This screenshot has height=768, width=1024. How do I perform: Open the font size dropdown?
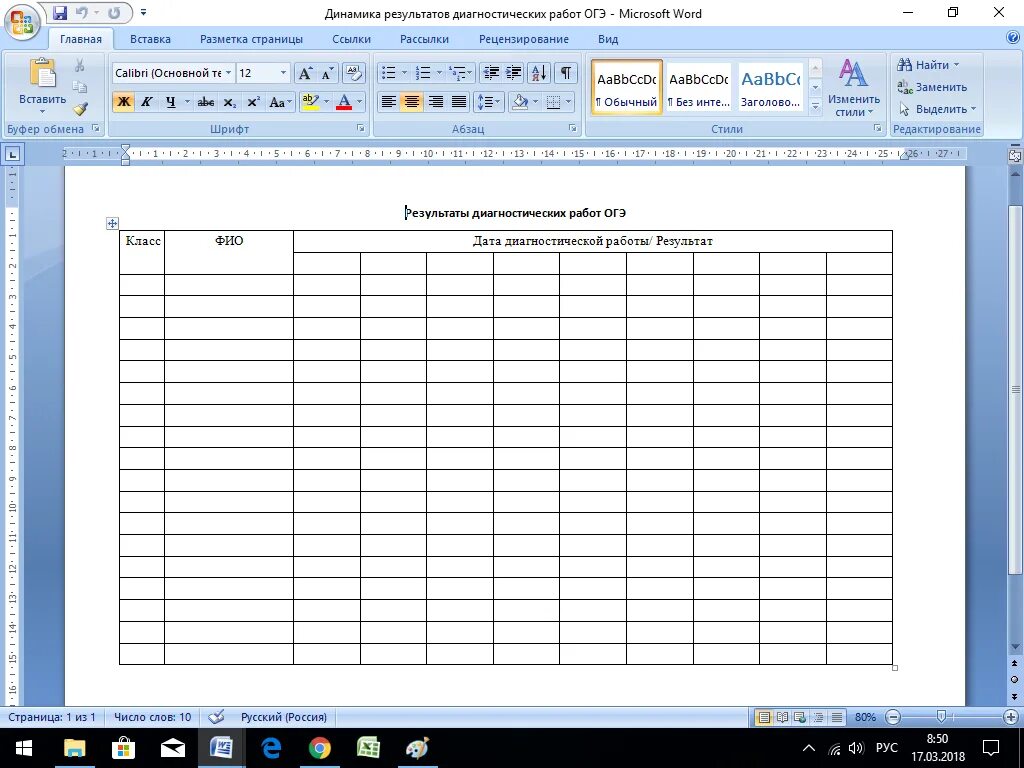(283, 73)
